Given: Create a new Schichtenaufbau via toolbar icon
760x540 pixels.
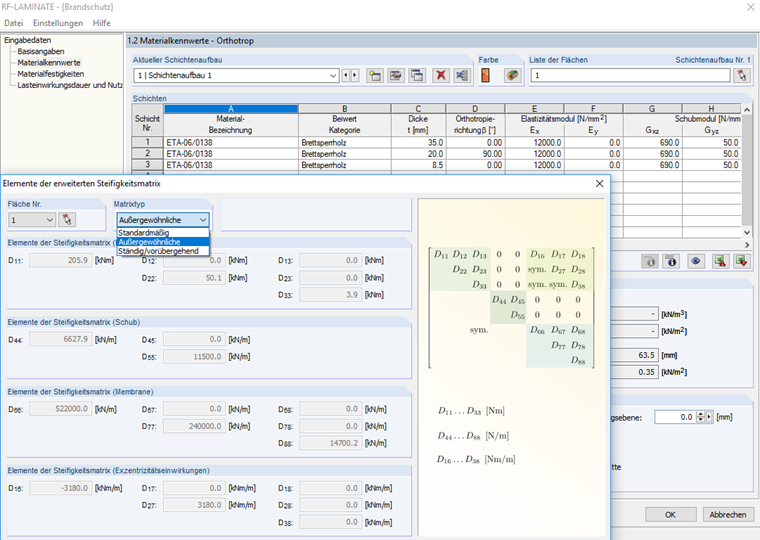Looking at the screenshot, I should [x=375, y=76].
